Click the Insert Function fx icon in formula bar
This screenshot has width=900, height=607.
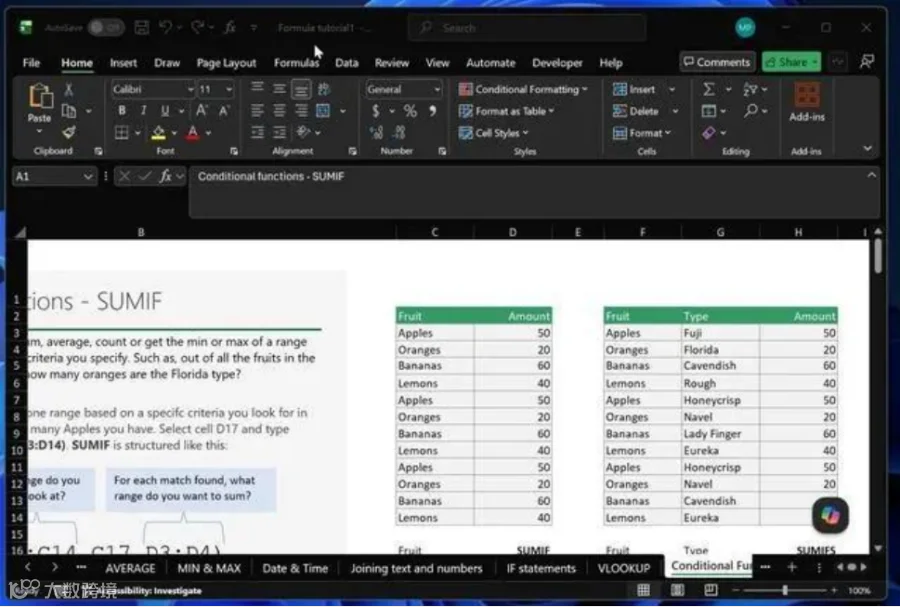(166, 176)
